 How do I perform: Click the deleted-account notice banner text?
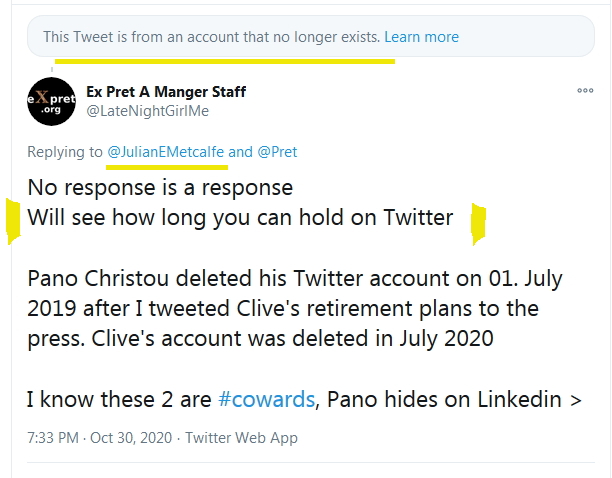tap(211, 37)
